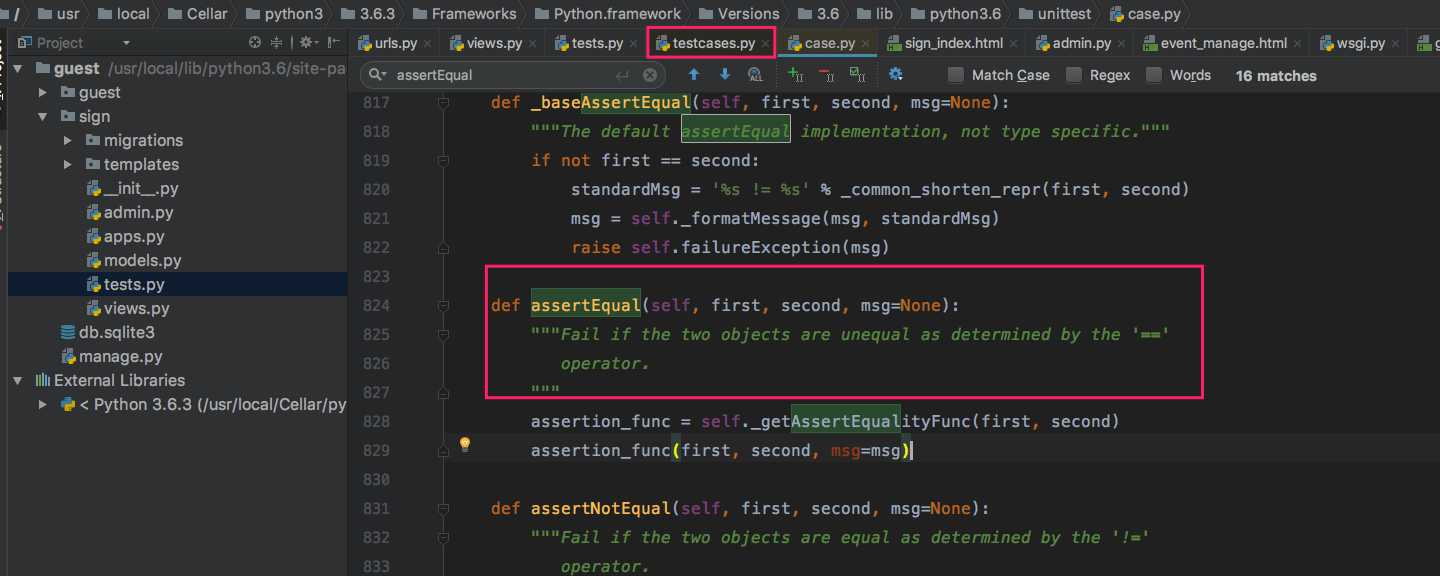Viewport: 1440px width, 576px height.
Task: Clear the assertEqual search text
Action: [x=650, y=75]
